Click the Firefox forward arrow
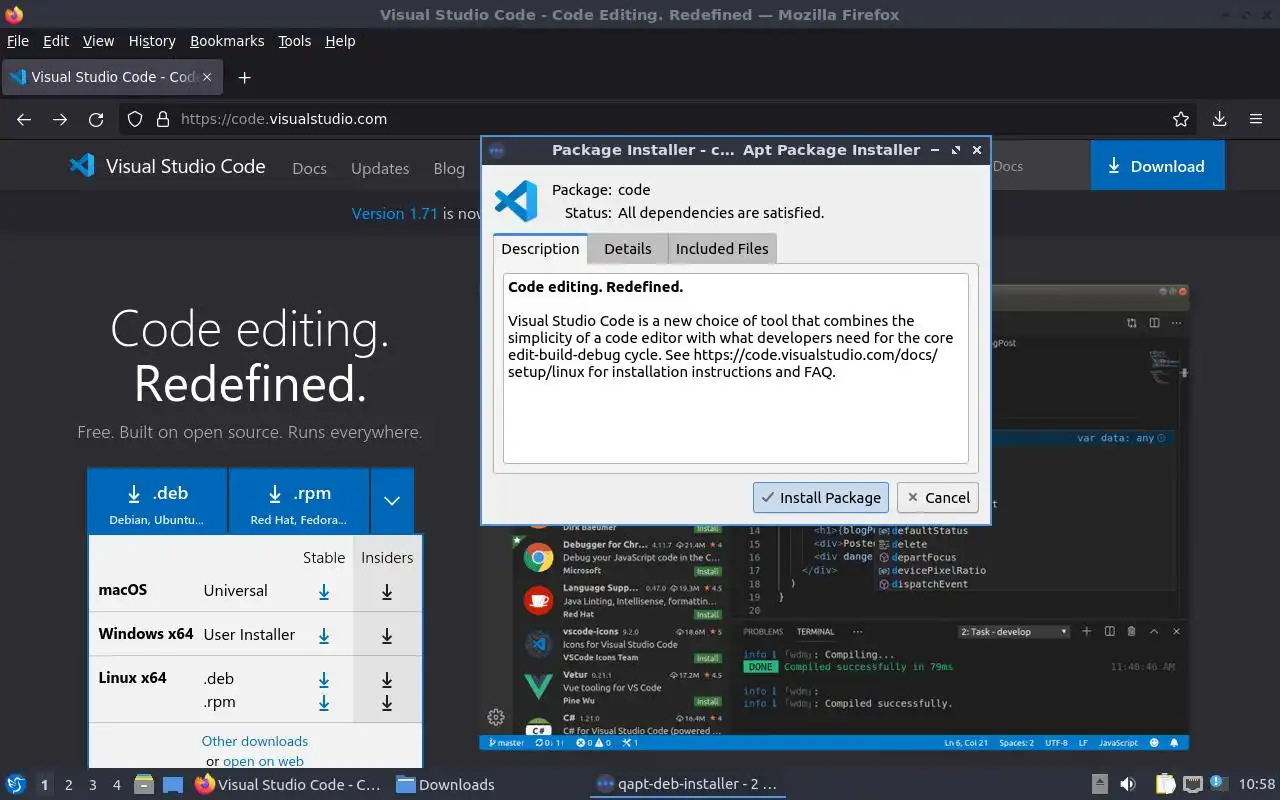Screen dimensions: 1280x800 tap(60, 119)
